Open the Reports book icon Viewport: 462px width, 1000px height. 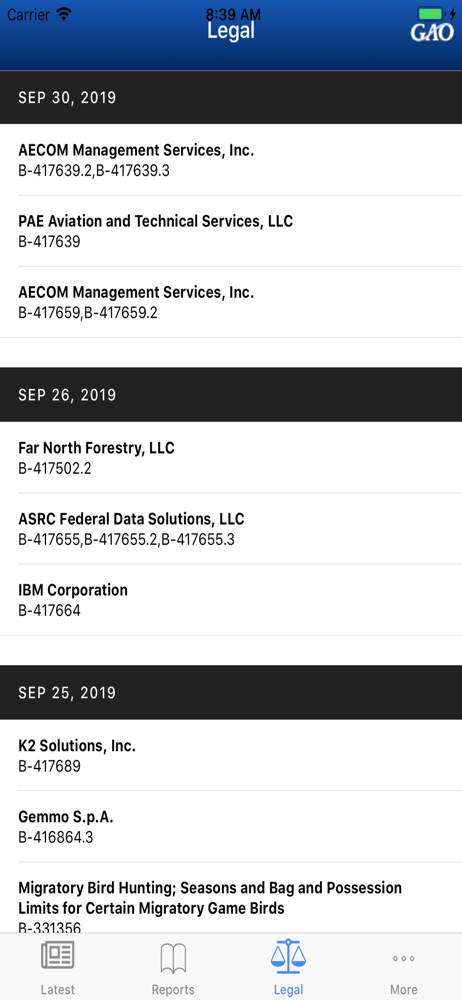tap(173, 958)
